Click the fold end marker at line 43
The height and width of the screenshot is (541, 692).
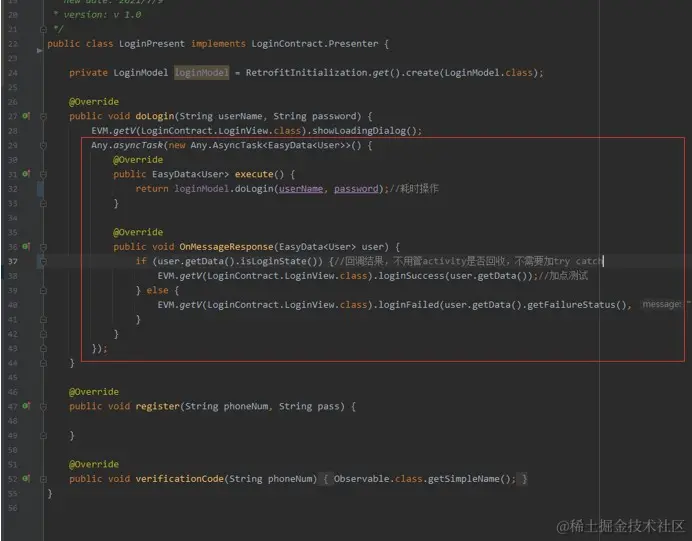pyautogui.click(x=43, y=349)
